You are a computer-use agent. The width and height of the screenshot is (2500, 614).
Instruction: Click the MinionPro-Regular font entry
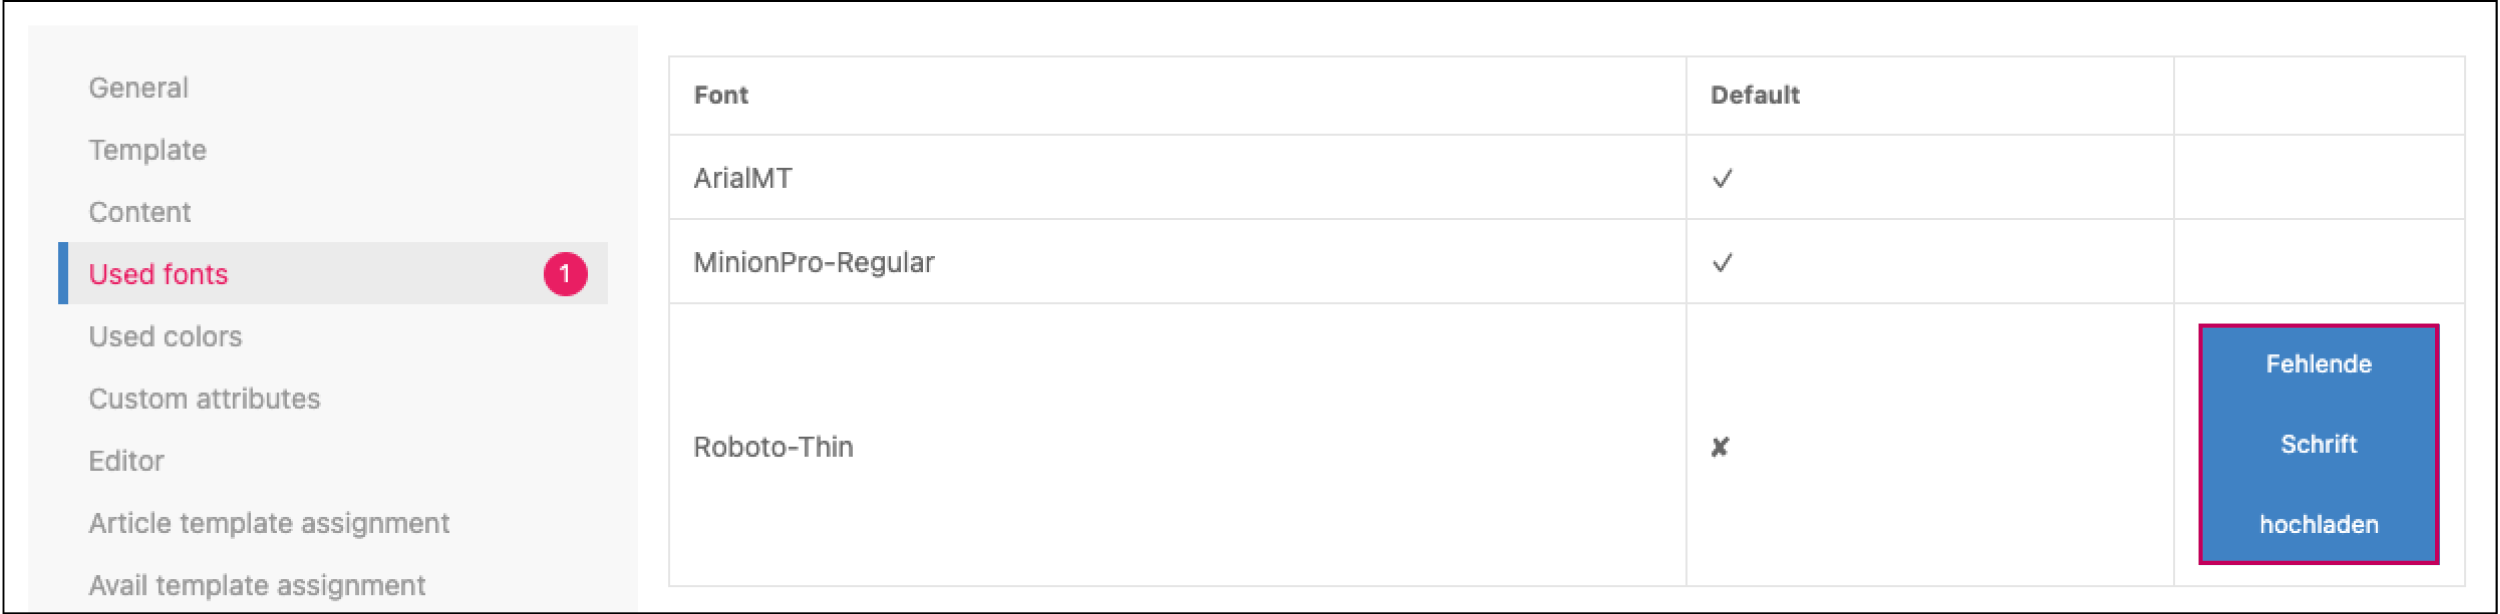(813, 262)
